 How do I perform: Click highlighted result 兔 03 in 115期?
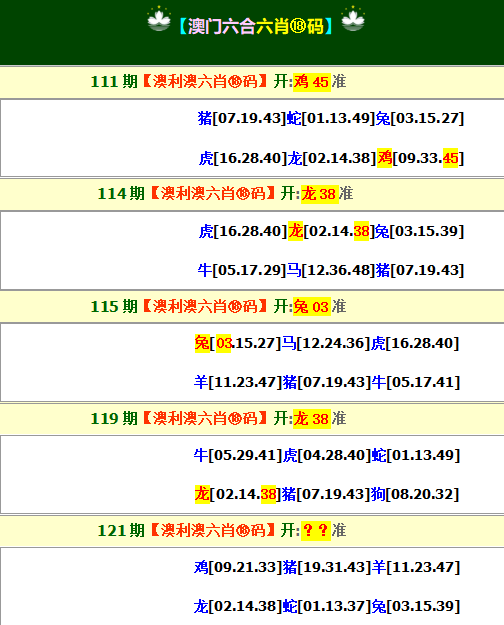[312, 307]
